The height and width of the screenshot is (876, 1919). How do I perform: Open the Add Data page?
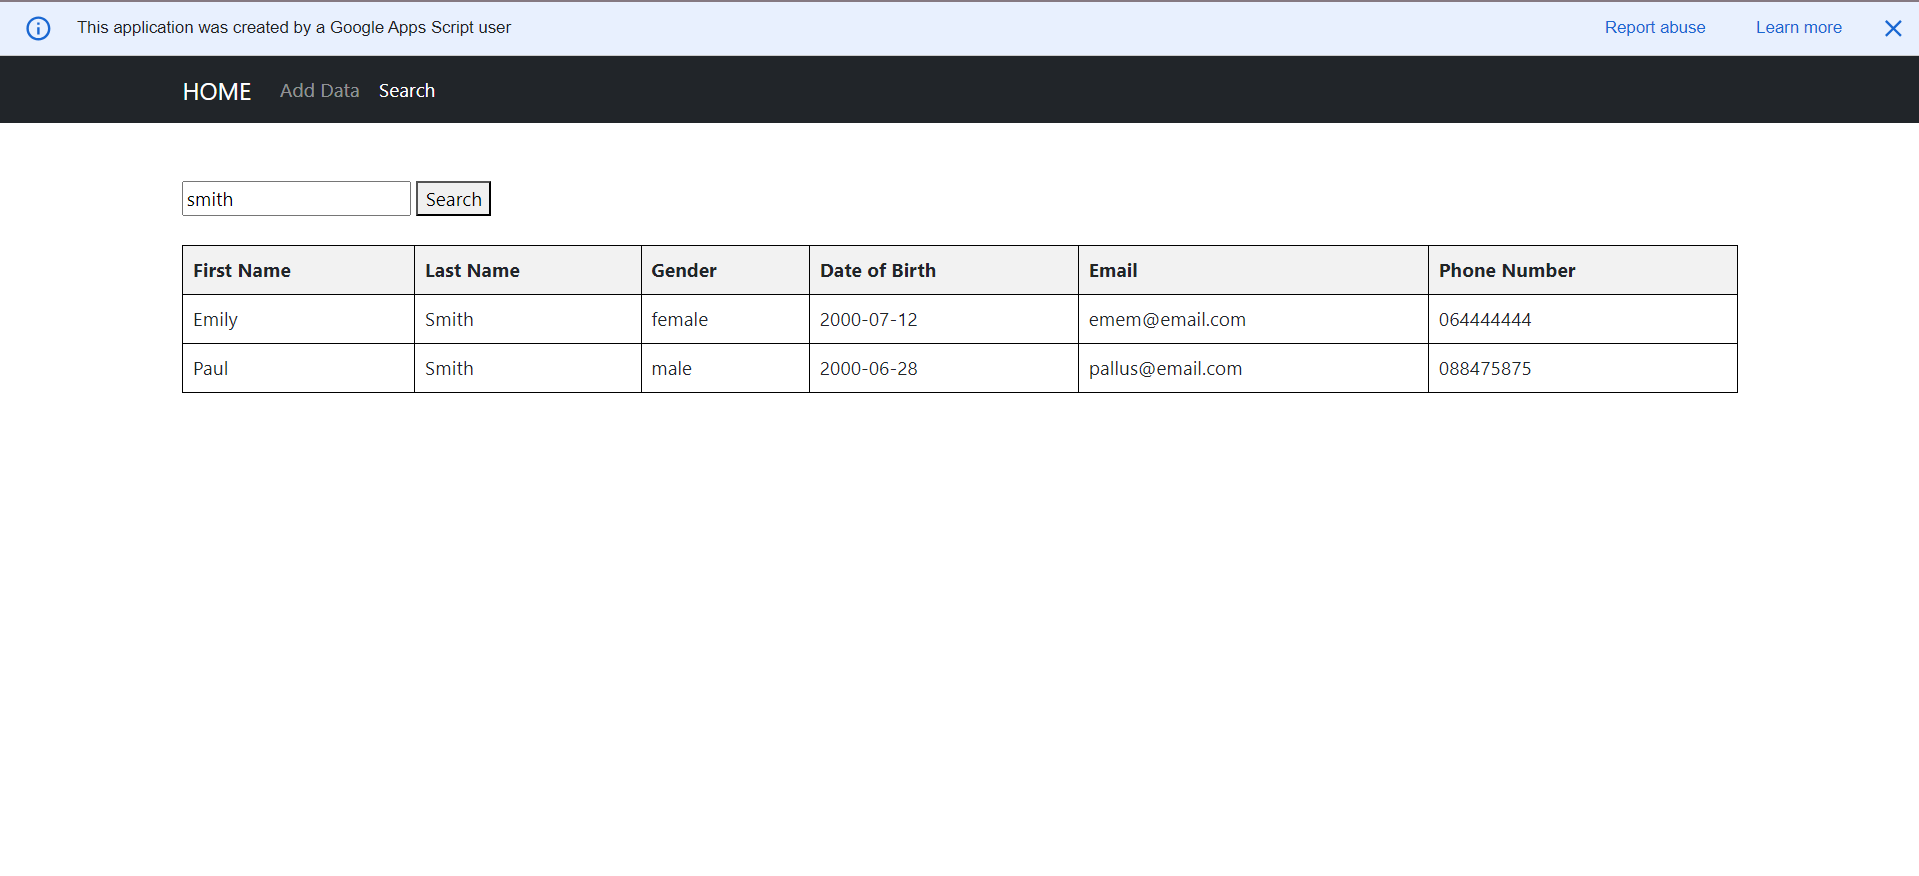319,91
